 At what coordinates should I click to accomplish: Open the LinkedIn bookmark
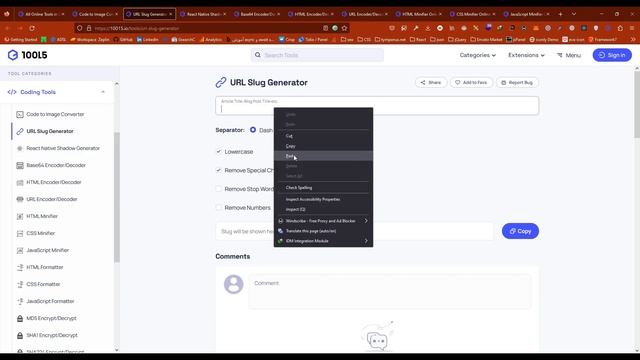[148, 40]
